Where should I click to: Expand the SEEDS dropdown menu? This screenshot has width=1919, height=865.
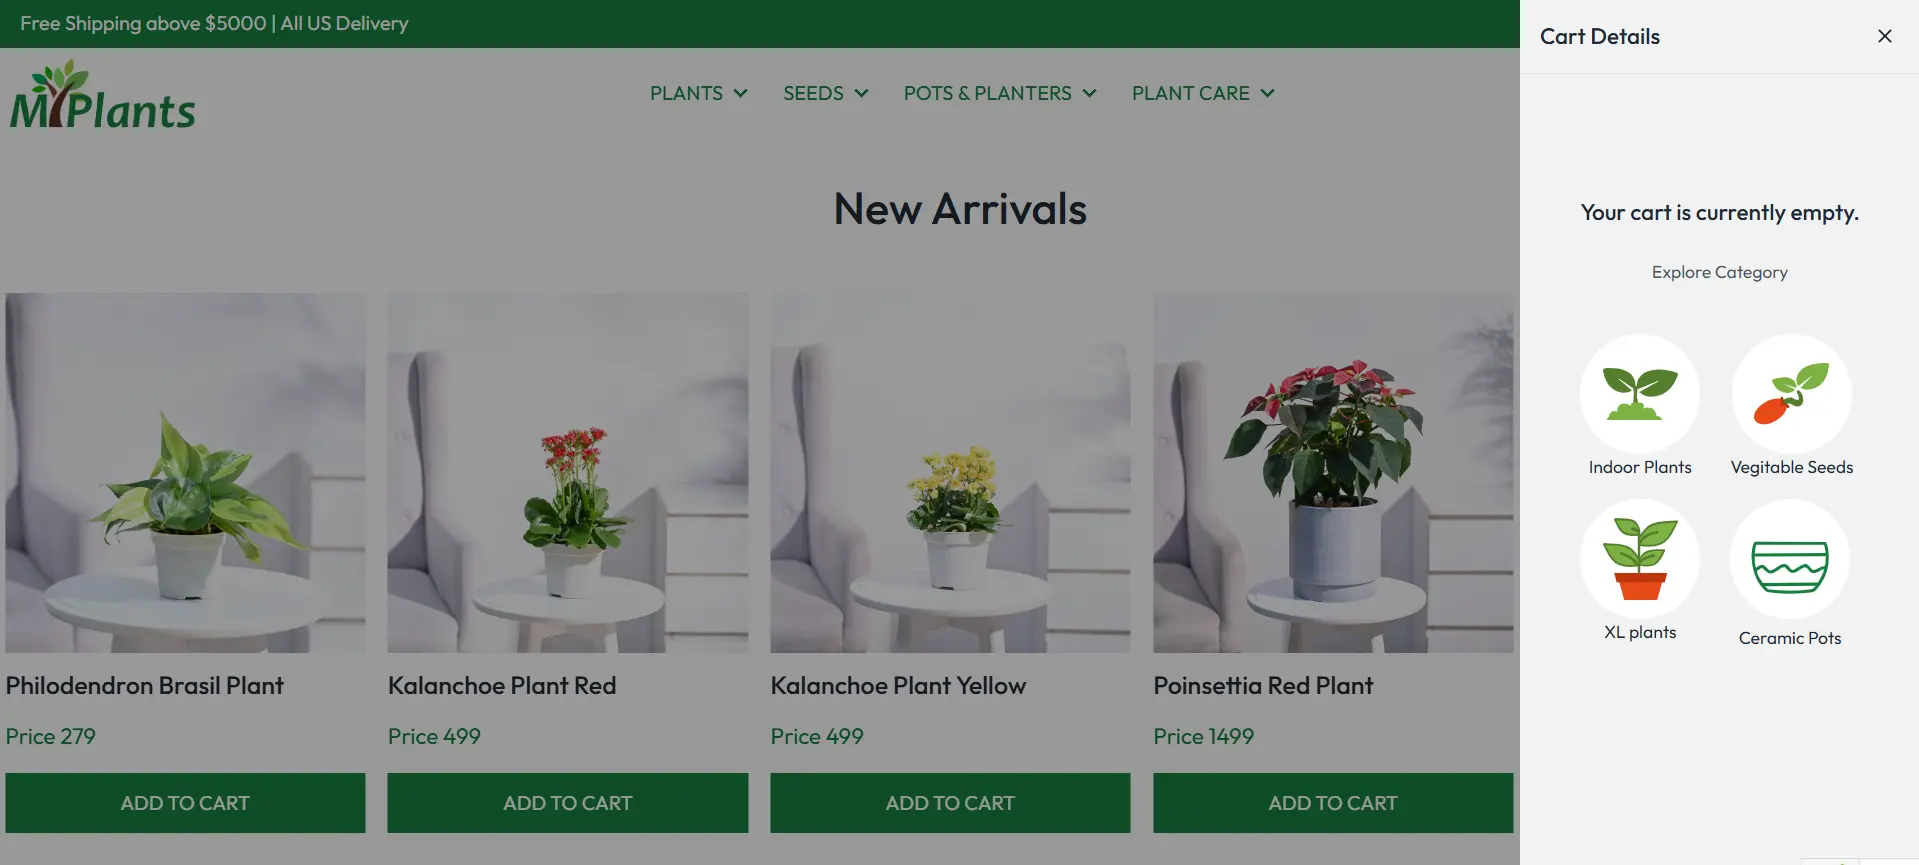pos(825,93)
